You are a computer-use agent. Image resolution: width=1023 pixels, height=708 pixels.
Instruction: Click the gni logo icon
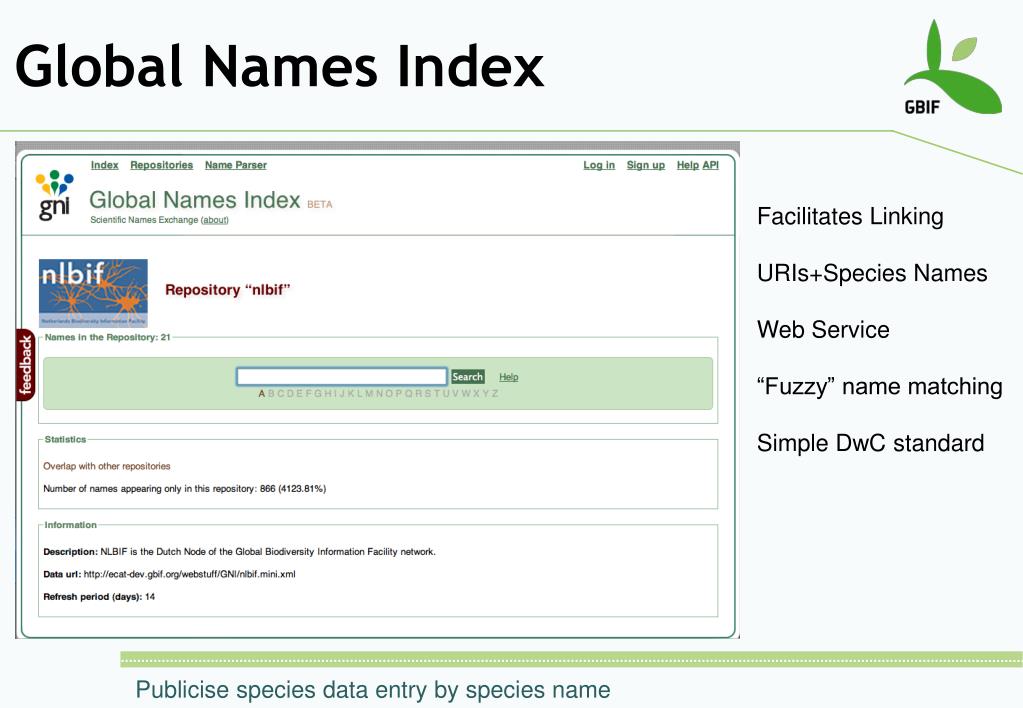click(54, 194)
